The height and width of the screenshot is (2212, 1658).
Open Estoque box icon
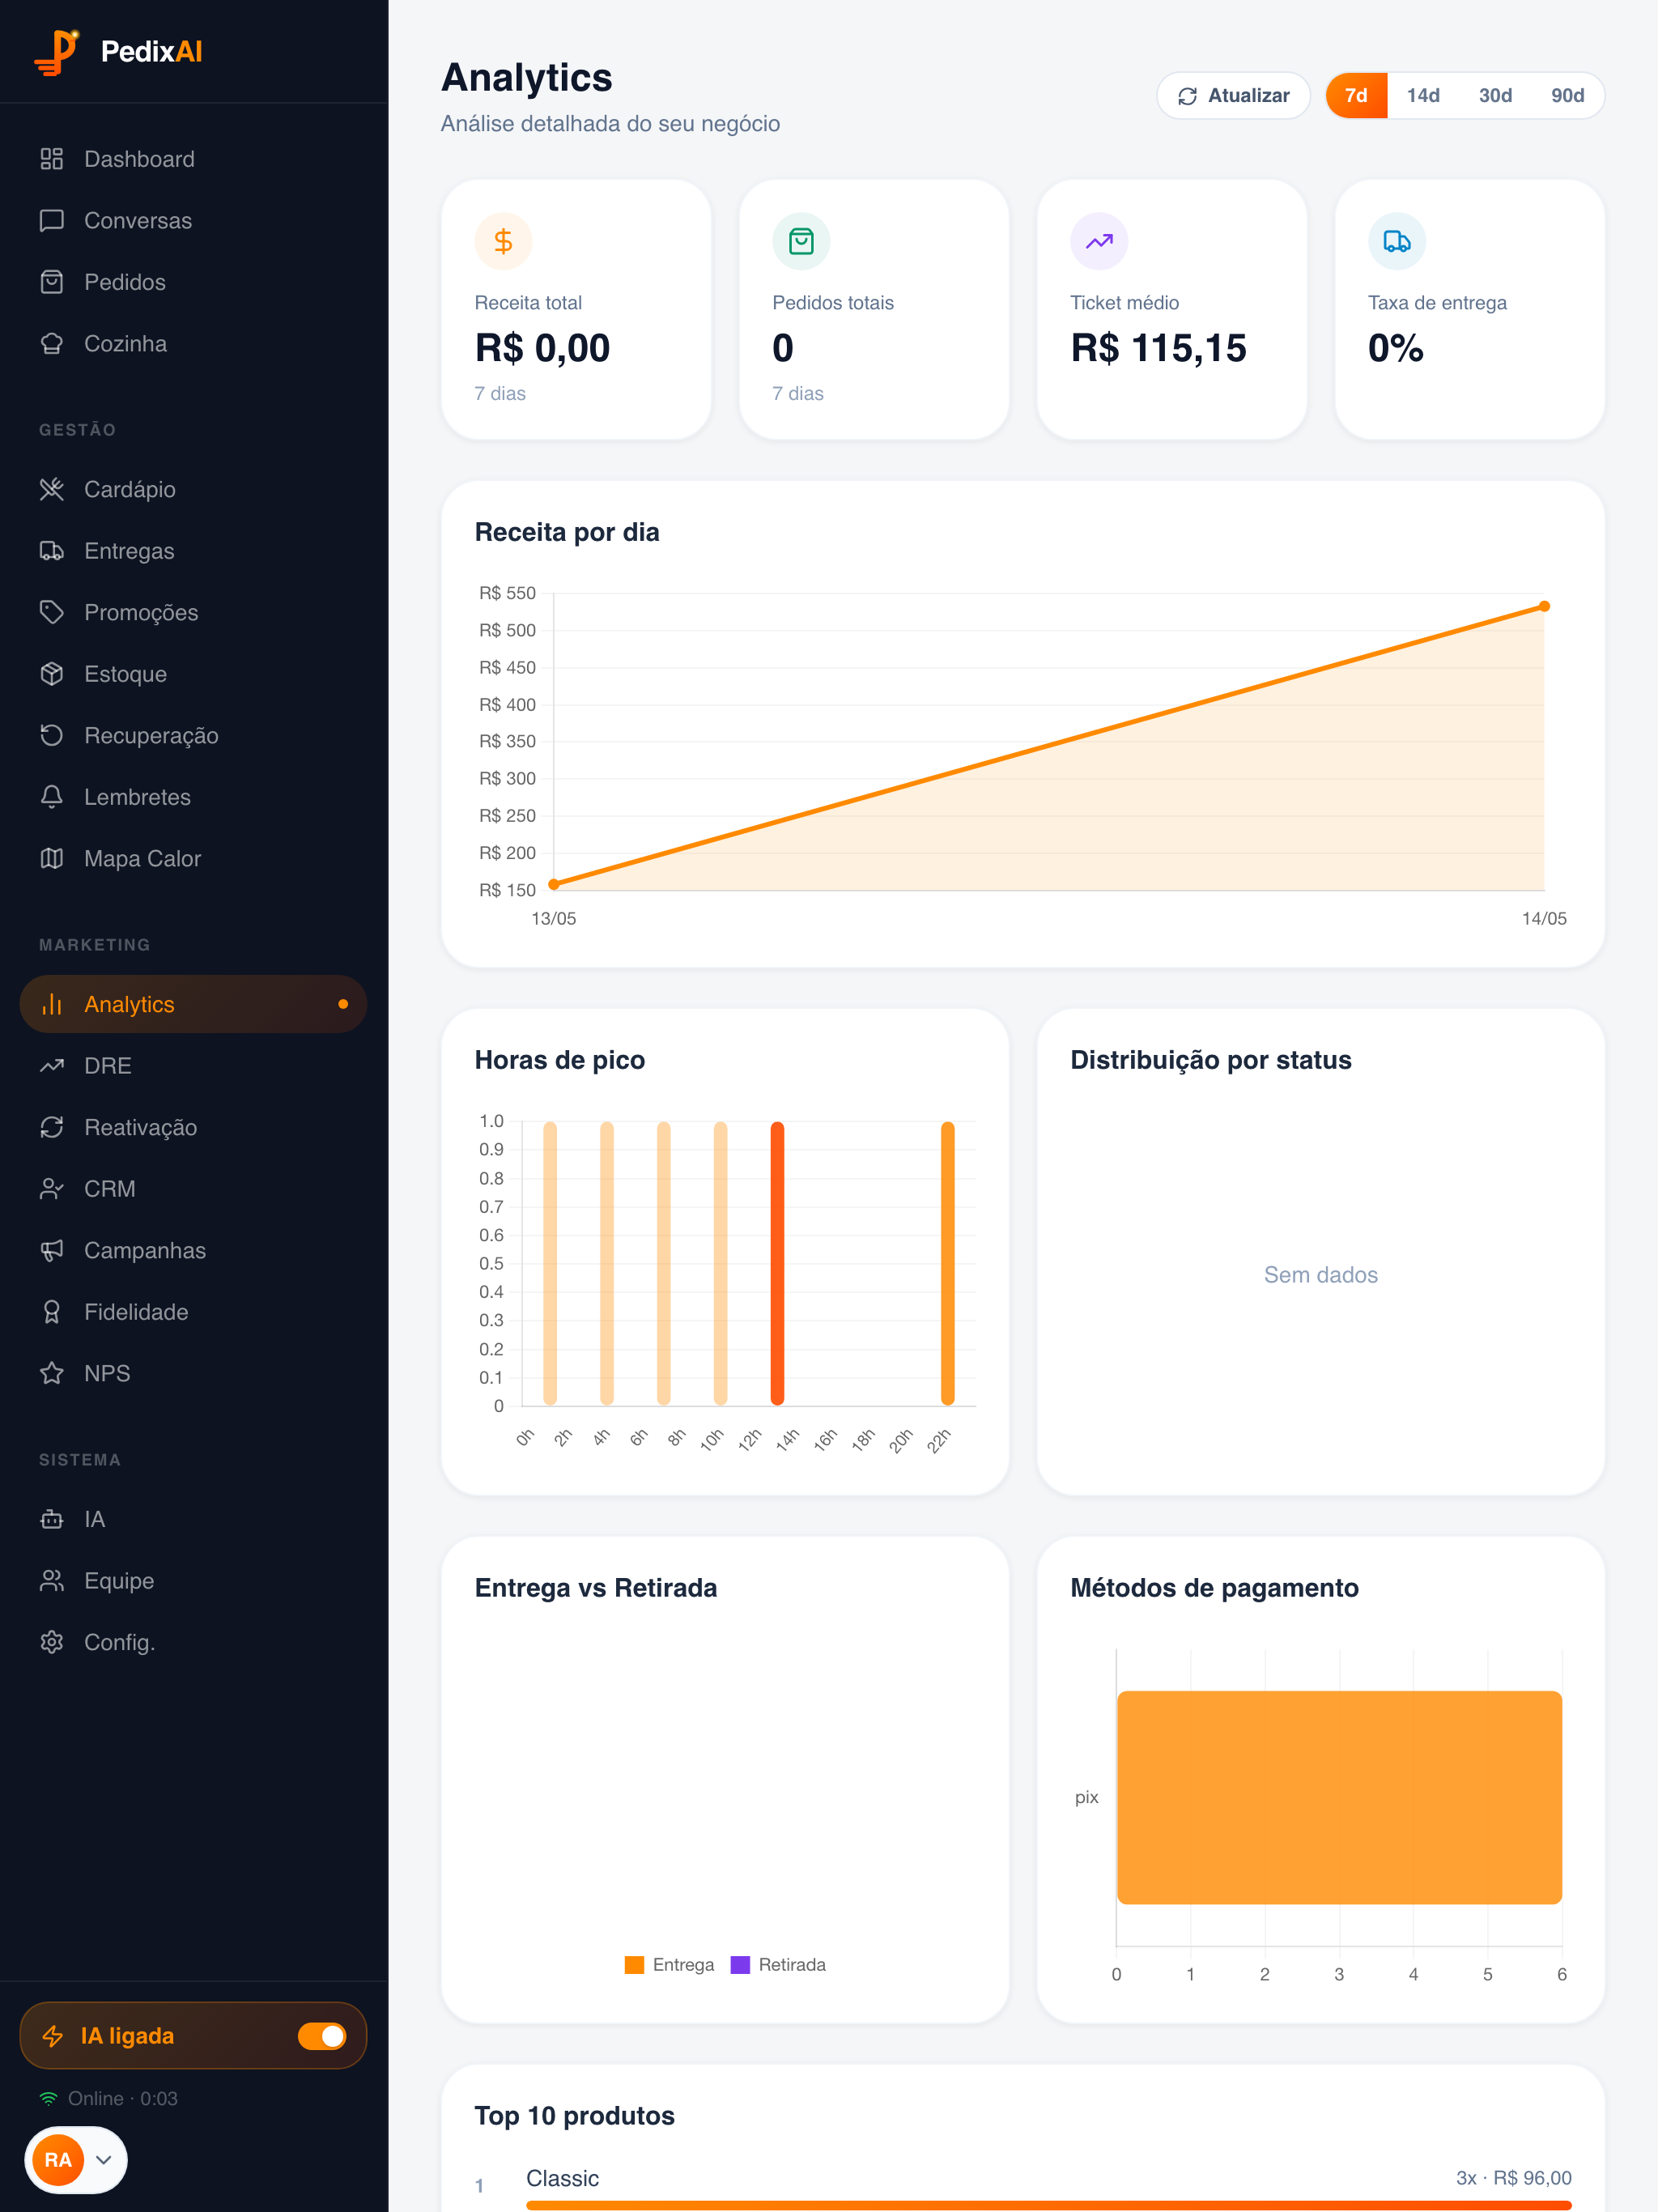(x=52, y=674)
